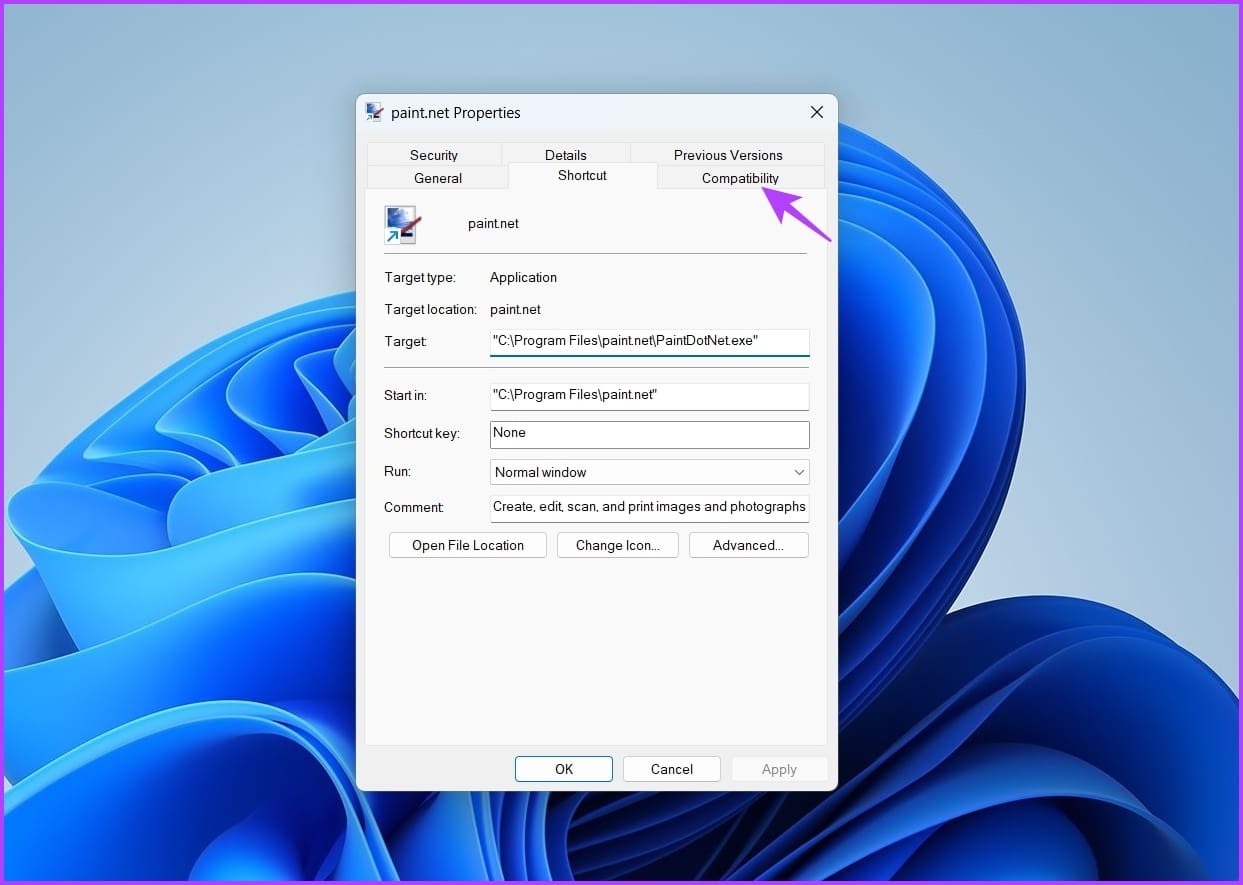Confirm changes with the OK button
Screen dimensions: 1243x885
tap(563, 769)
